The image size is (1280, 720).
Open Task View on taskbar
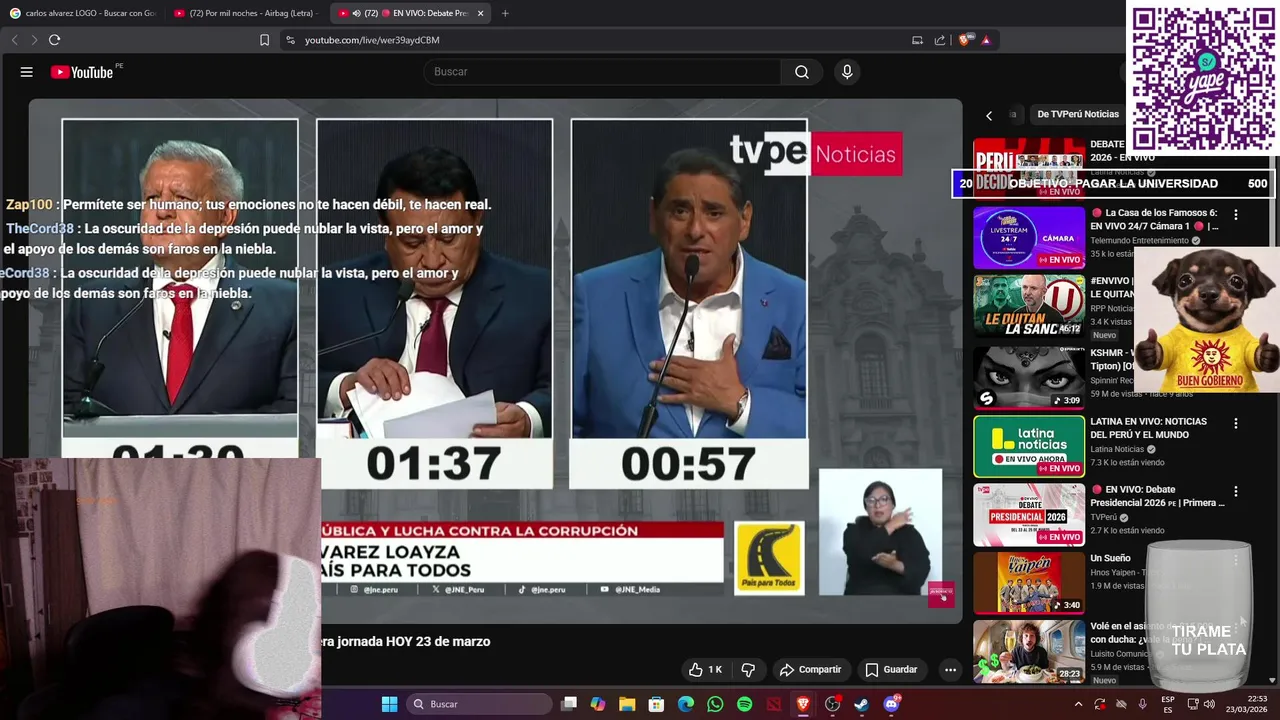(569, 704)
